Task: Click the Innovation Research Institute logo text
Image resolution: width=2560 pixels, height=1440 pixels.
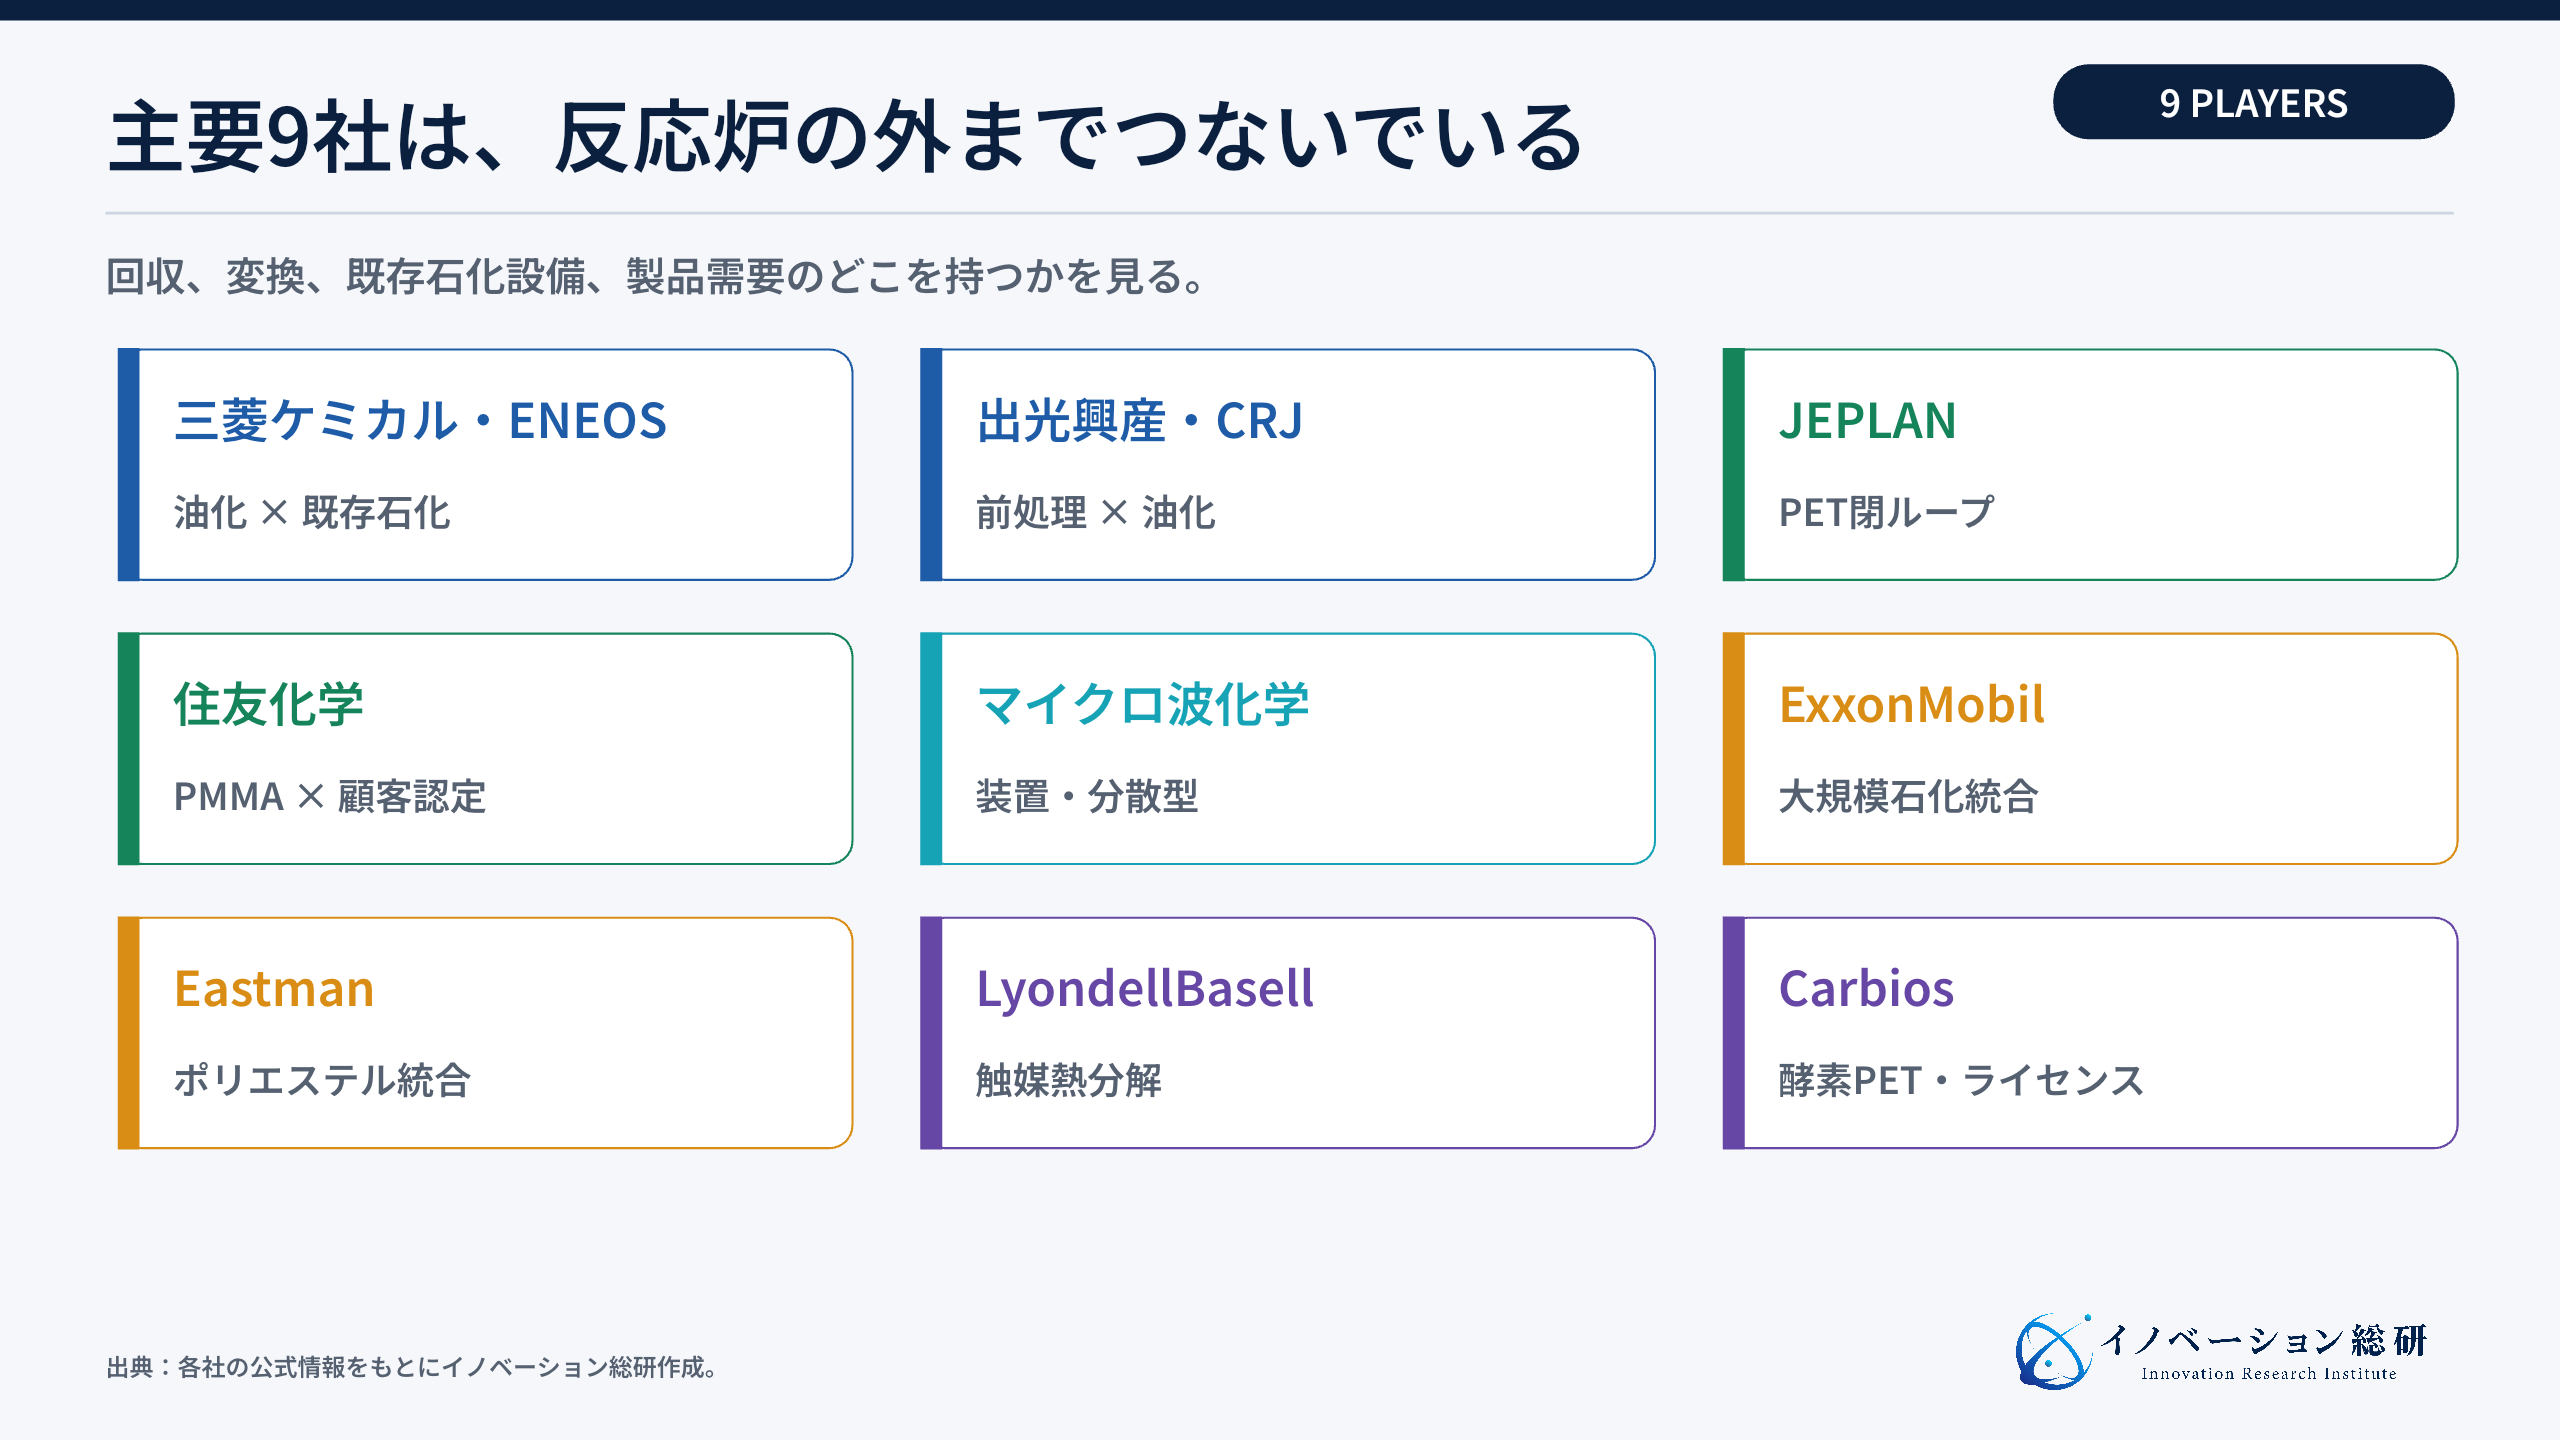Action: coord(2268,1374)
